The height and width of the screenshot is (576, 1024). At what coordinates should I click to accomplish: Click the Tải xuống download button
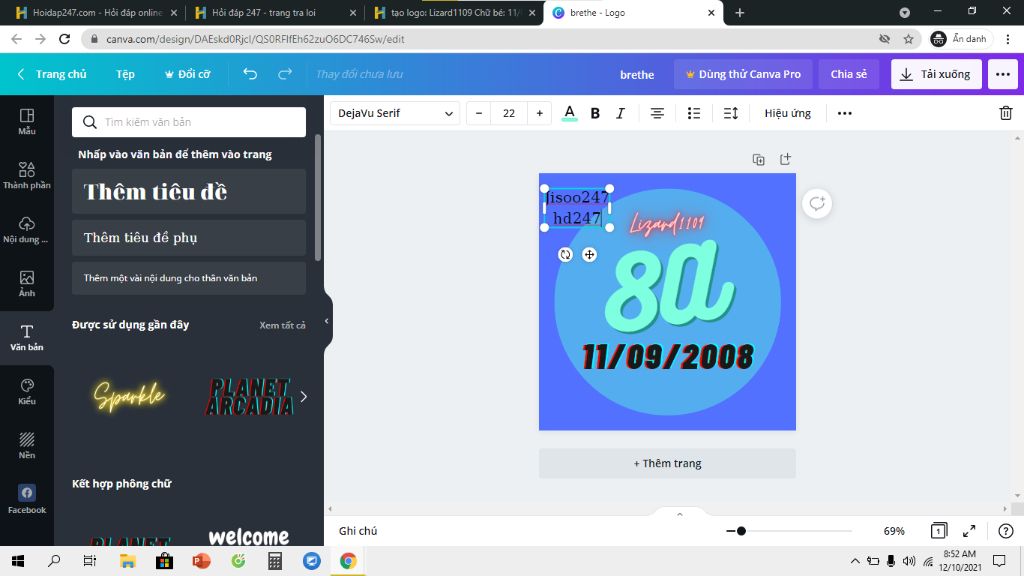(x=936, y=74)
